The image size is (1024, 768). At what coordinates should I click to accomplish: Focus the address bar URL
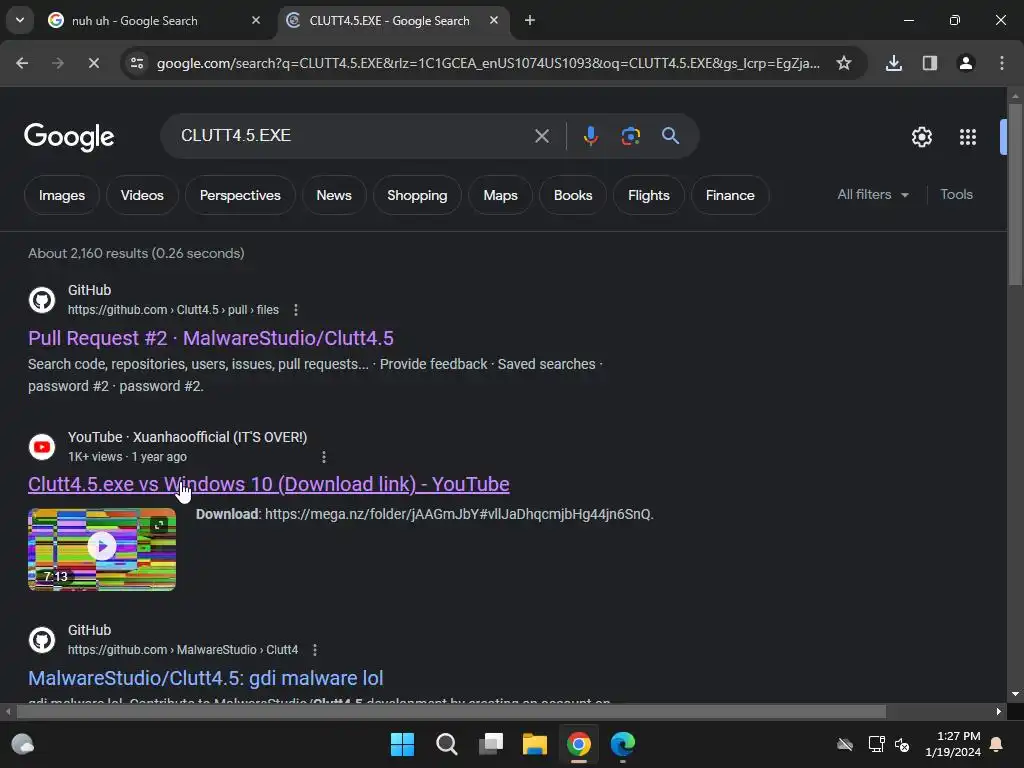click(x=488, y=63)
